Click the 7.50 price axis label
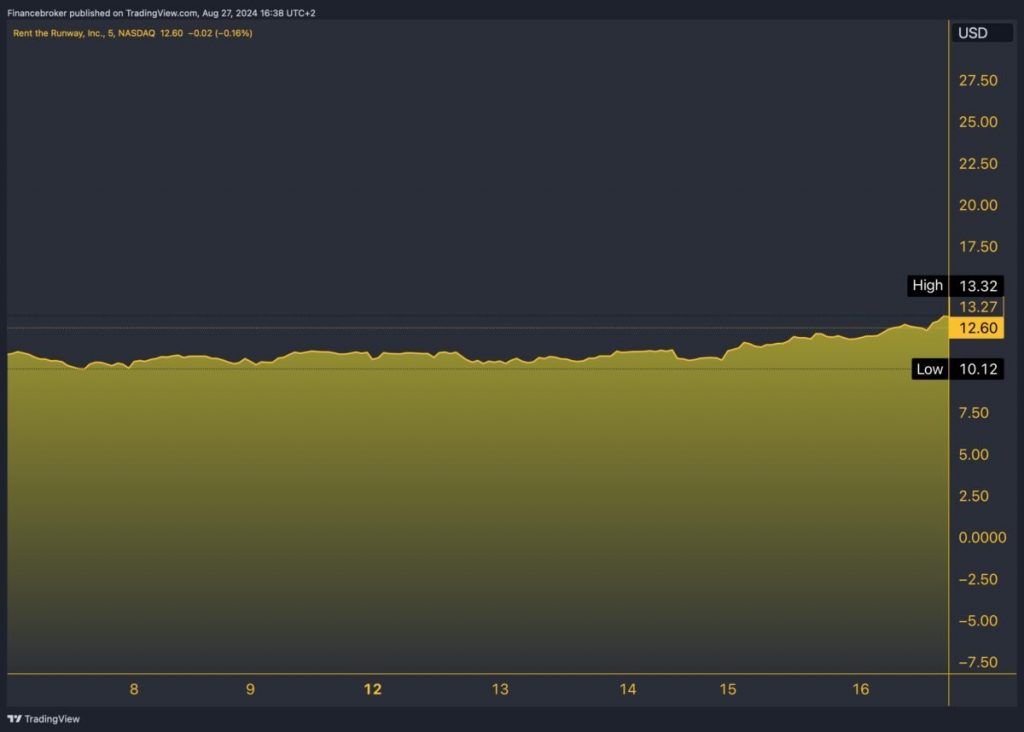 point(973,413)
